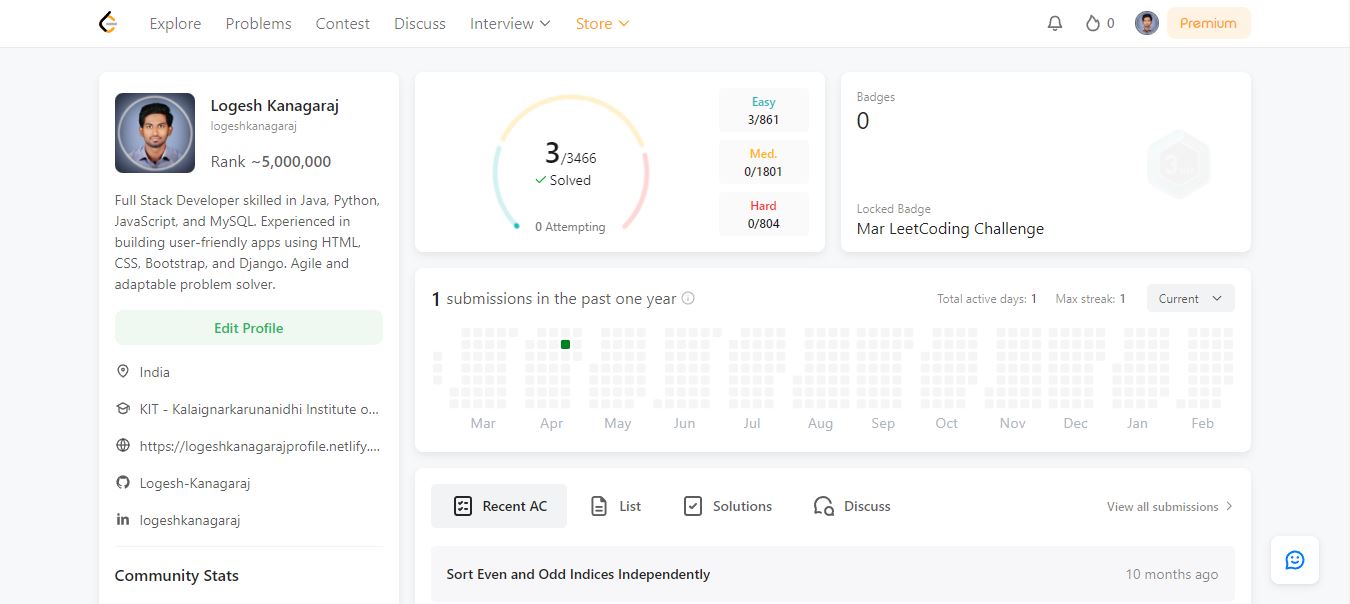Screen dimensions: 1350x604
Task: Open Sort Even and Odd Indices Independently
Action: pos(578,574)
